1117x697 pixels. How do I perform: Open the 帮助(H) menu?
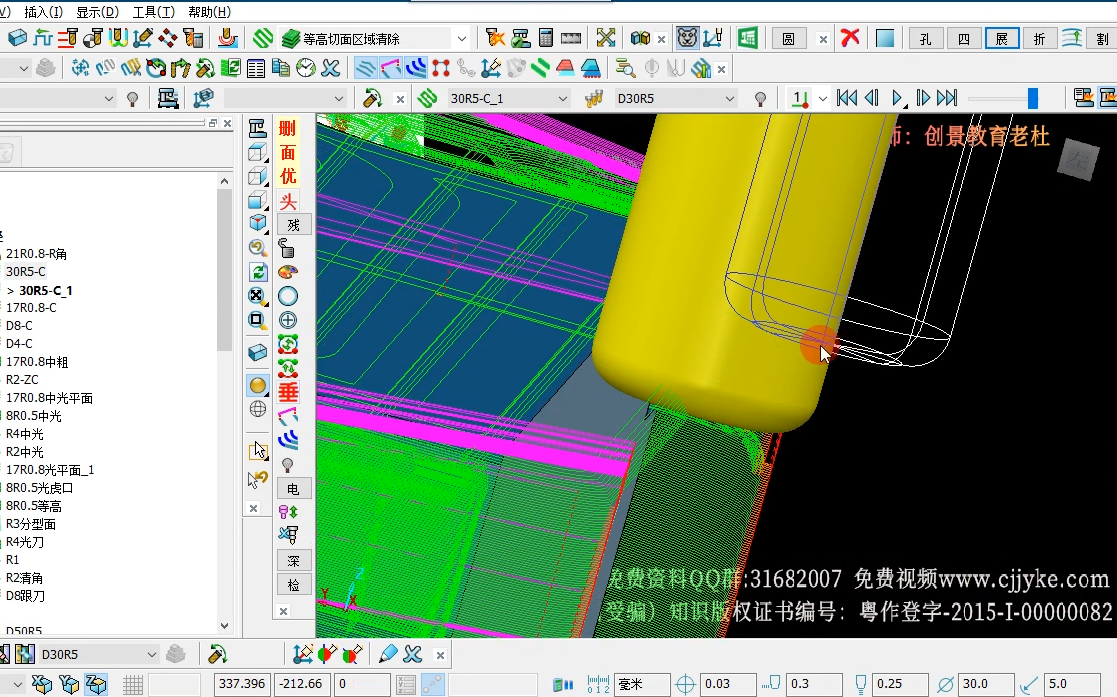point(209,12)
